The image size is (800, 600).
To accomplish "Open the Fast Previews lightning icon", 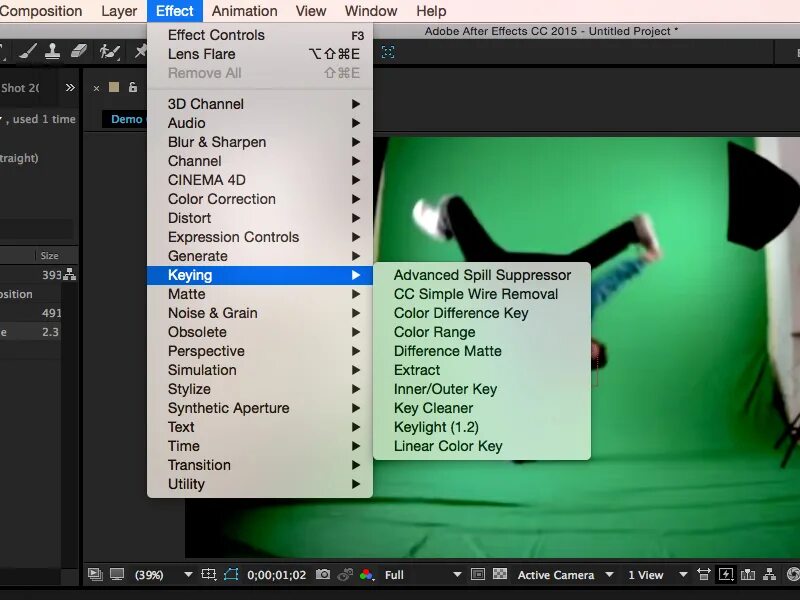I will tap(726, 573).
